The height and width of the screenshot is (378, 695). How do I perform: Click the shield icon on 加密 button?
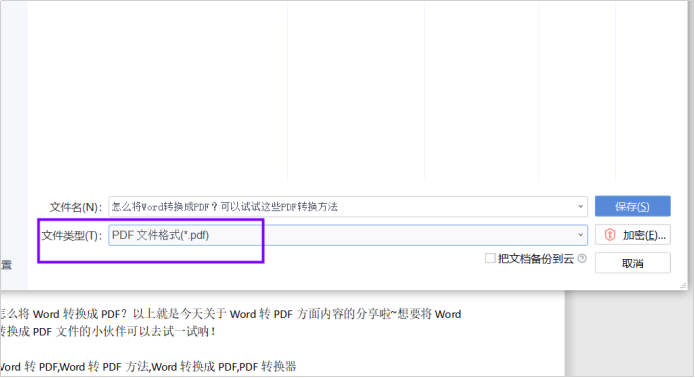pos(610,235)
